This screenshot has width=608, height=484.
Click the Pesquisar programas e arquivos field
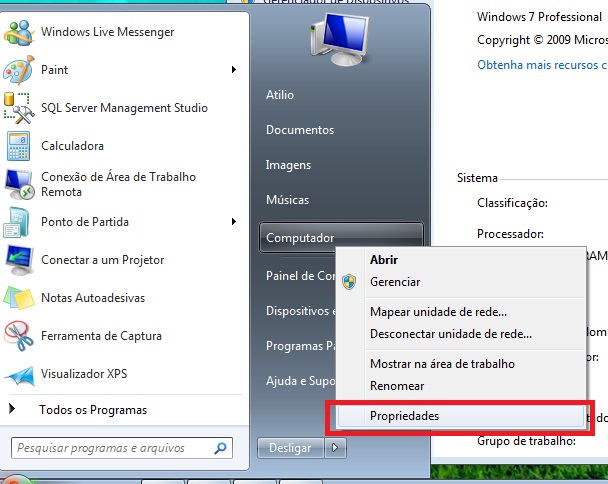122,448
